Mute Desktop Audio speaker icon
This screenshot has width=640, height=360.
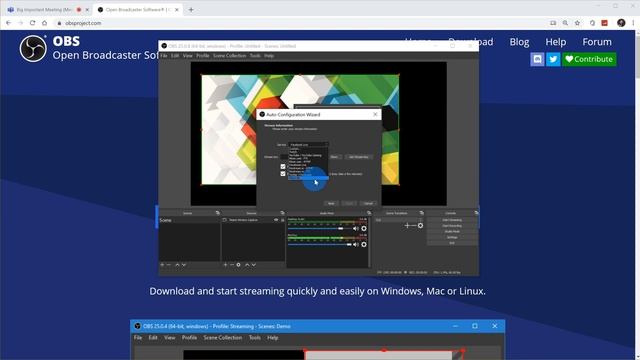pos(356,229)
